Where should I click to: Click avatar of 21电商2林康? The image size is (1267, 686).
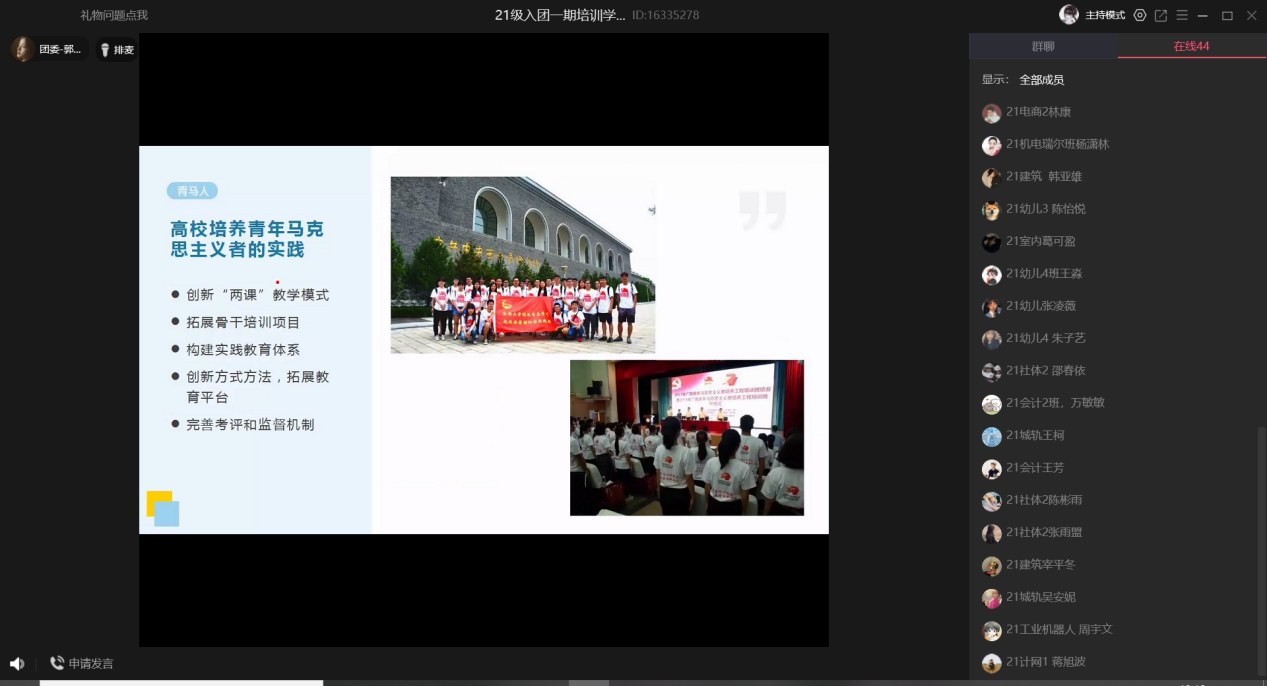click(991, 113)
